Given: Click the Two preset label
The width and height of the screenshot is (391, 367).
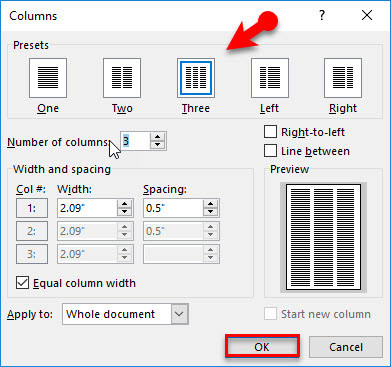Looking at the screenshot, I should point(122,108).
